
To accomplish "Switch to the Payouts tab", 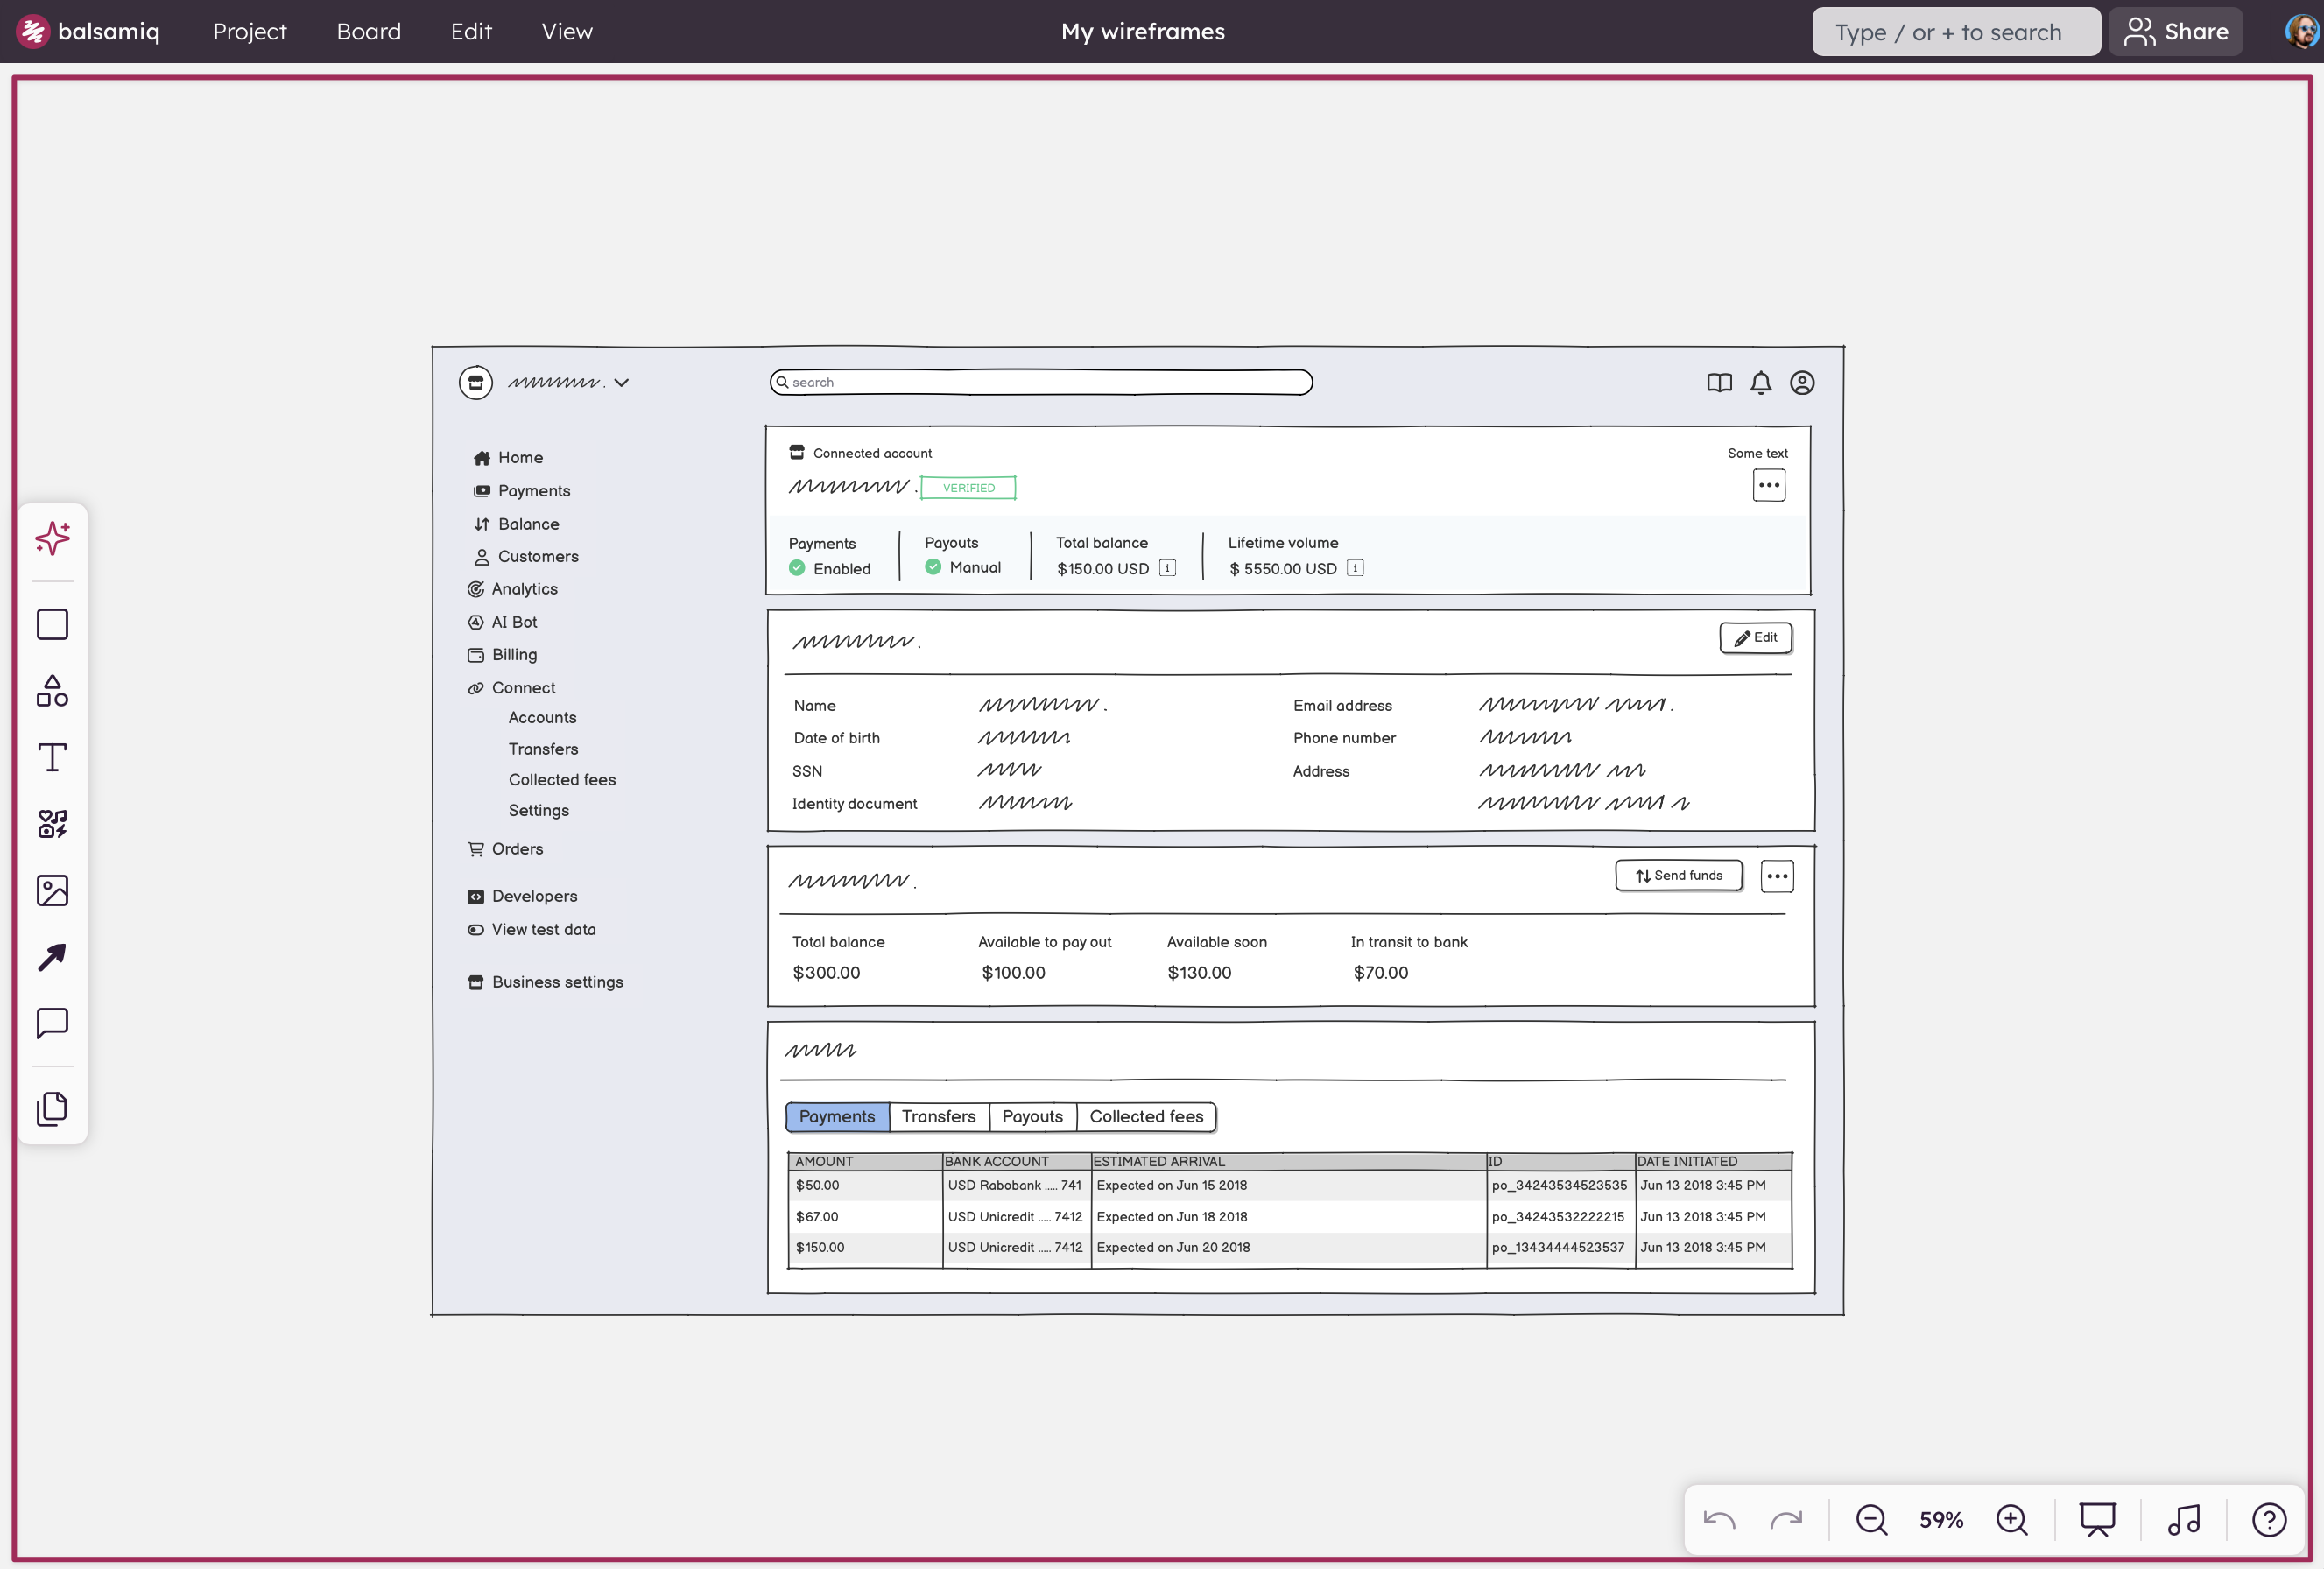I will click(x=1033, y=1117).
